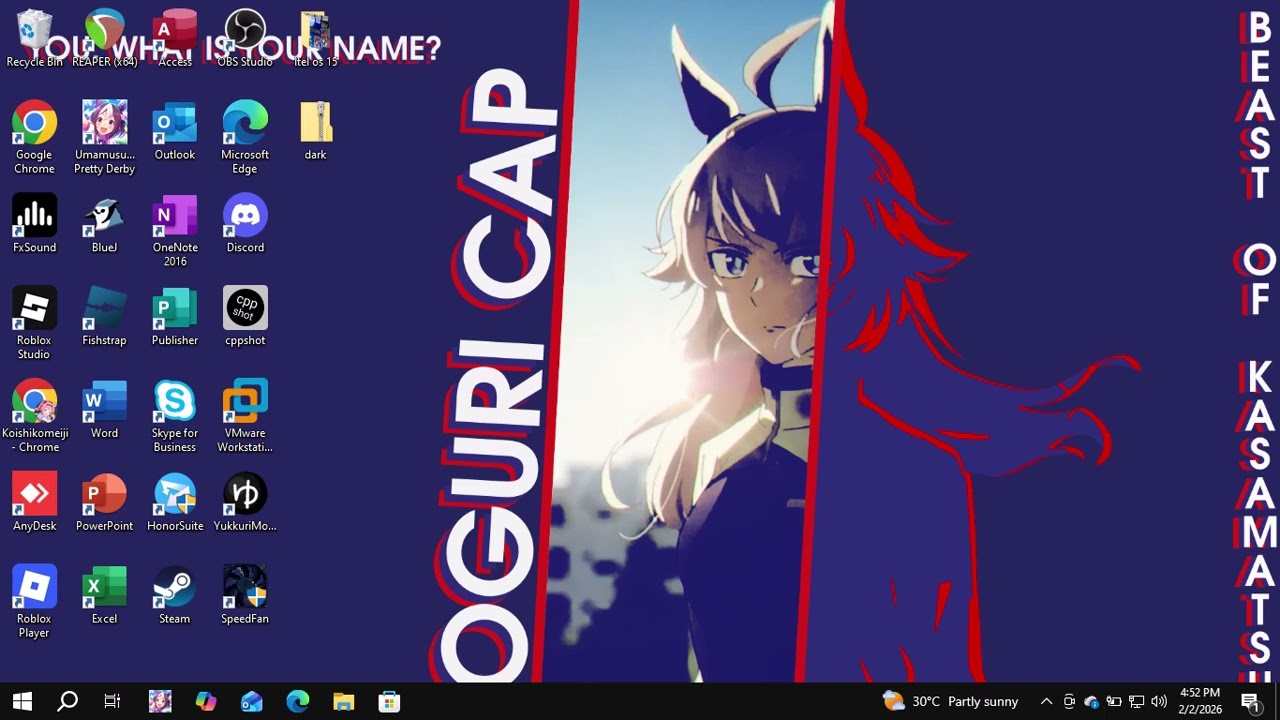The image size is (1280, 720).
Task: Select the Microsoft Edge desktop shortcut
Action: point(245,137)
